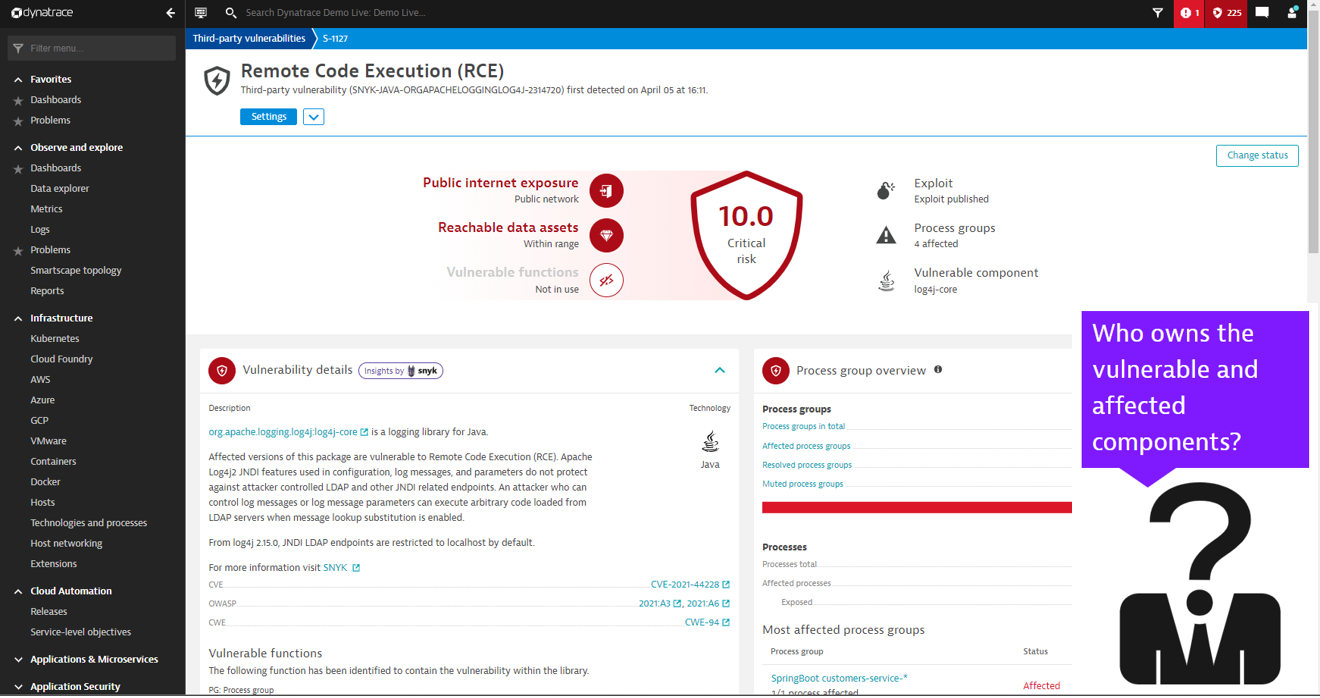Viewport: 1320px width, 698px height.
Task: Click the Insights by snyk badge
Action: point(401,370)
